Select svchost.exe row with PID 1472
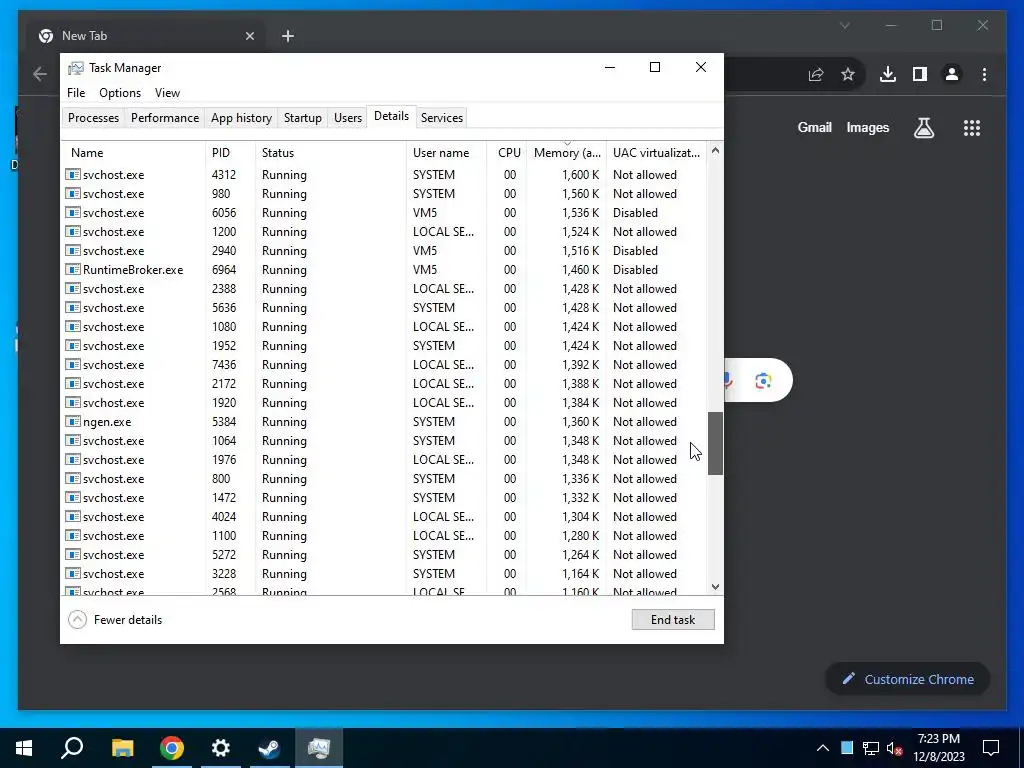Image resolution: width=1024 pixels, height=768 pixels. click(384, 498)
